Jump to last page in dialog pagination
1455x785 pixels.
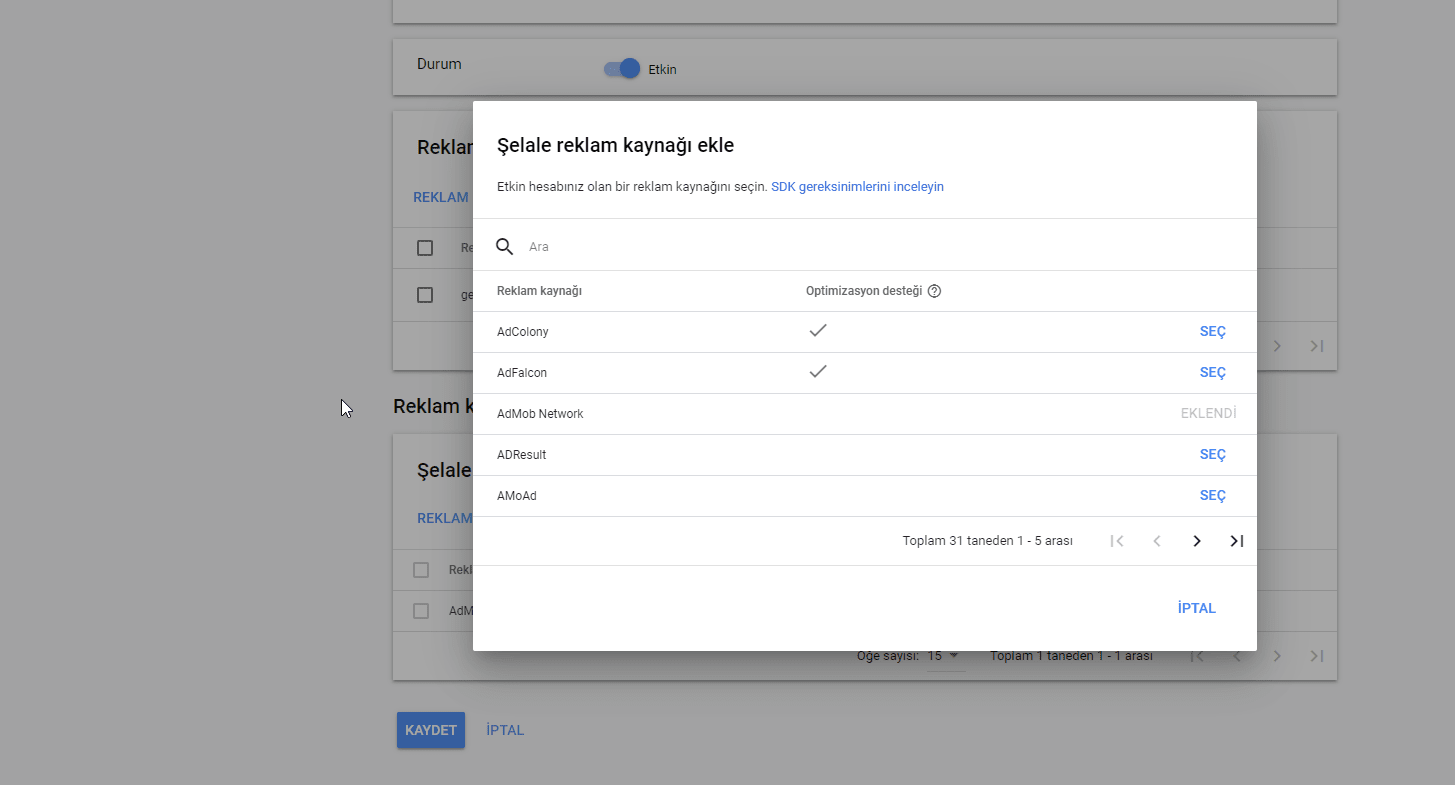click(x=1237, y=541)
